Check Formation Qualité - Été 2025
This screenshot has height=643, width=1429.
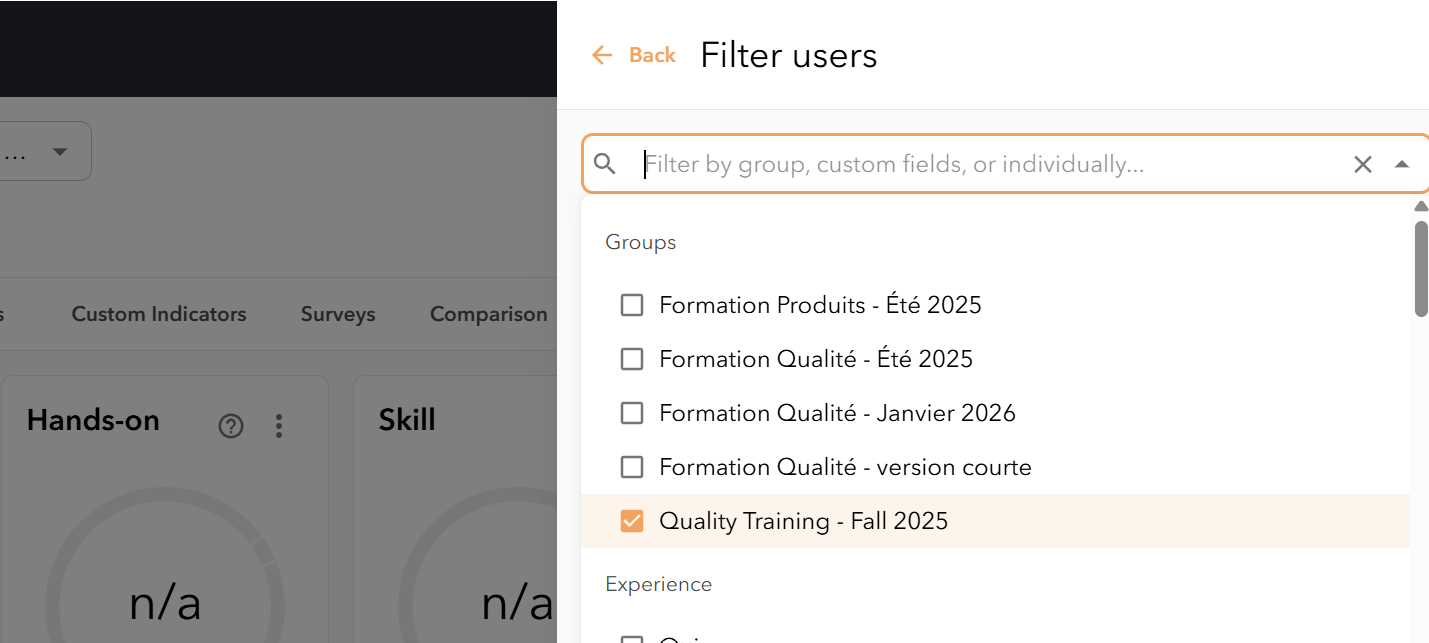coord(632,359)
